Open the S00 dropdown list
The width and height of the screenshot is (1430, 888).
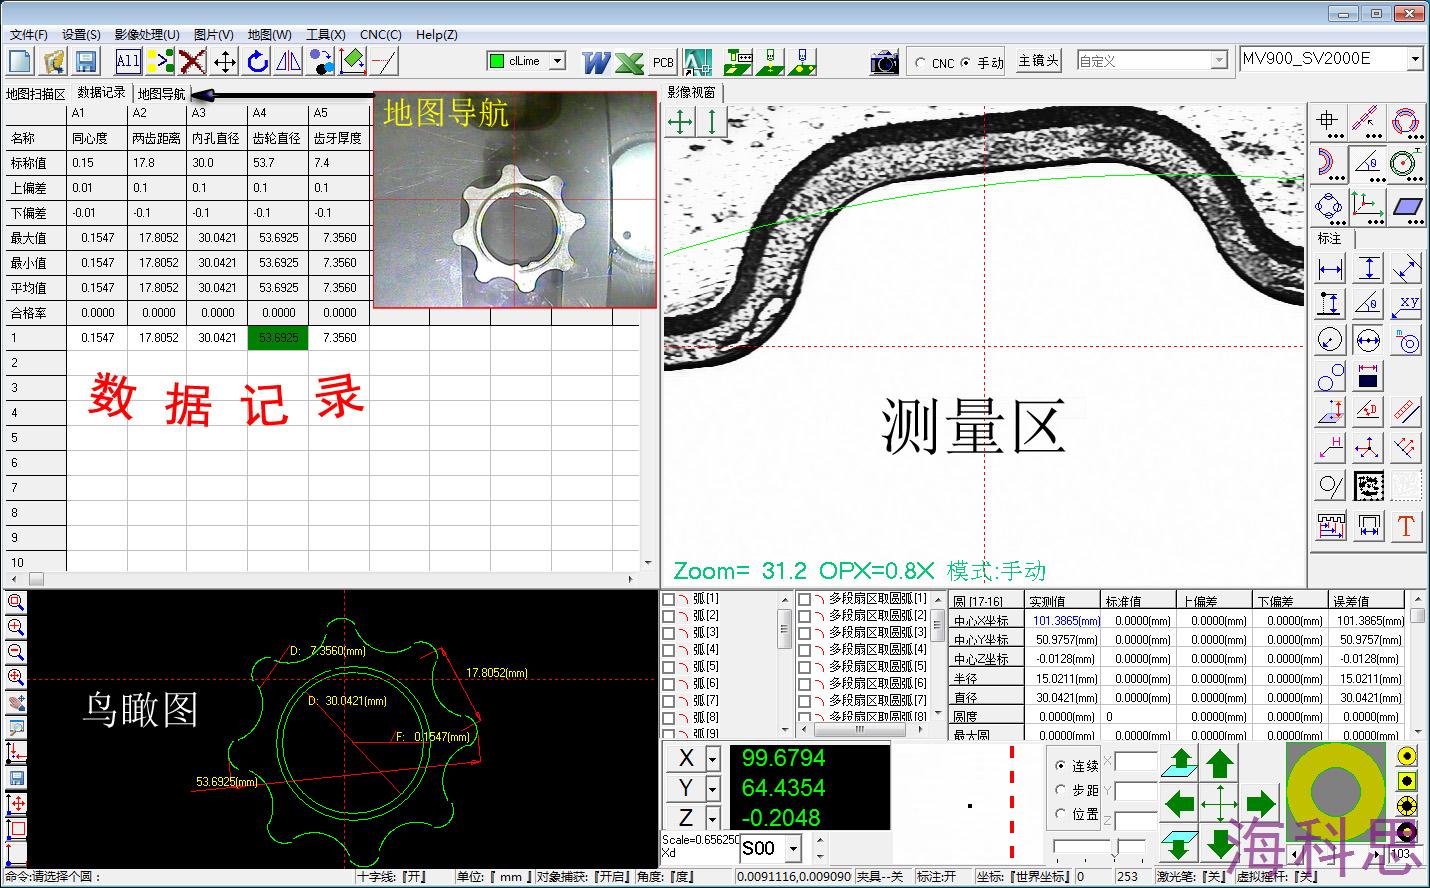(794, 849)
